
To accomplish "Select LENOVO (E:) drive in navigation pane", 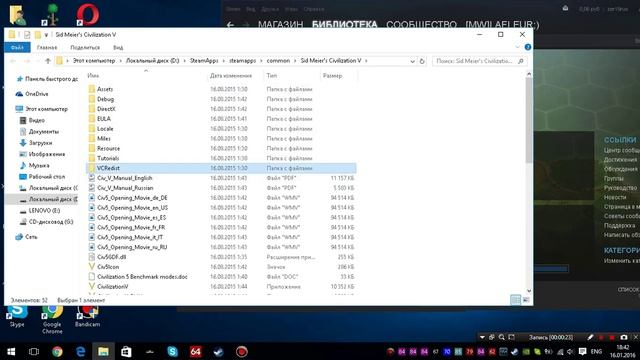I will coord(44,211).
